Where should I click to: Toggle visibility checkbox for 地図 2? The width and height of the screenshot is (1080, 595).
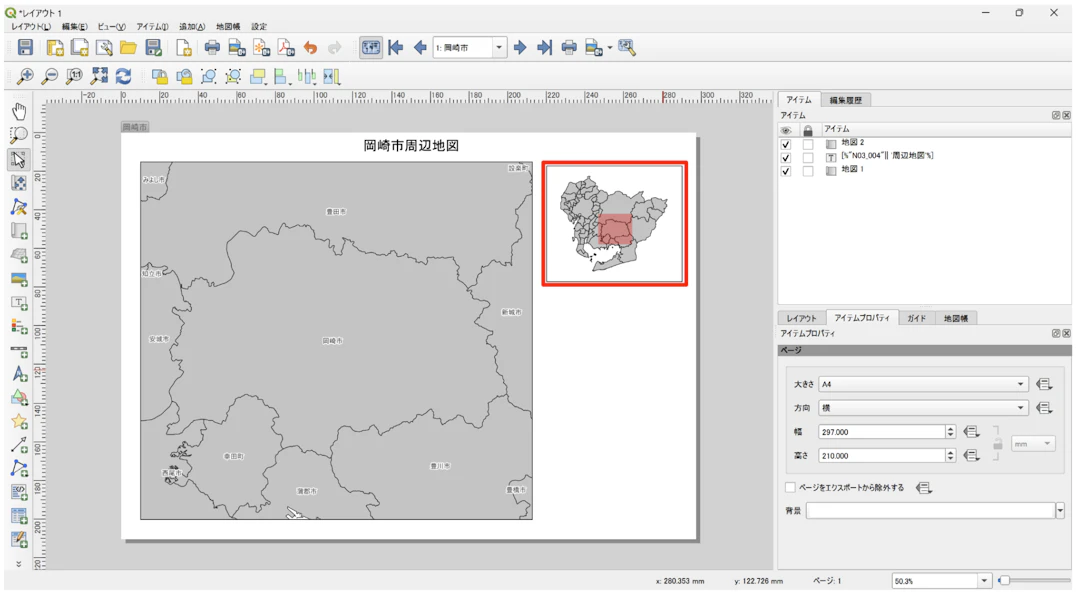[x=785, y=143]
